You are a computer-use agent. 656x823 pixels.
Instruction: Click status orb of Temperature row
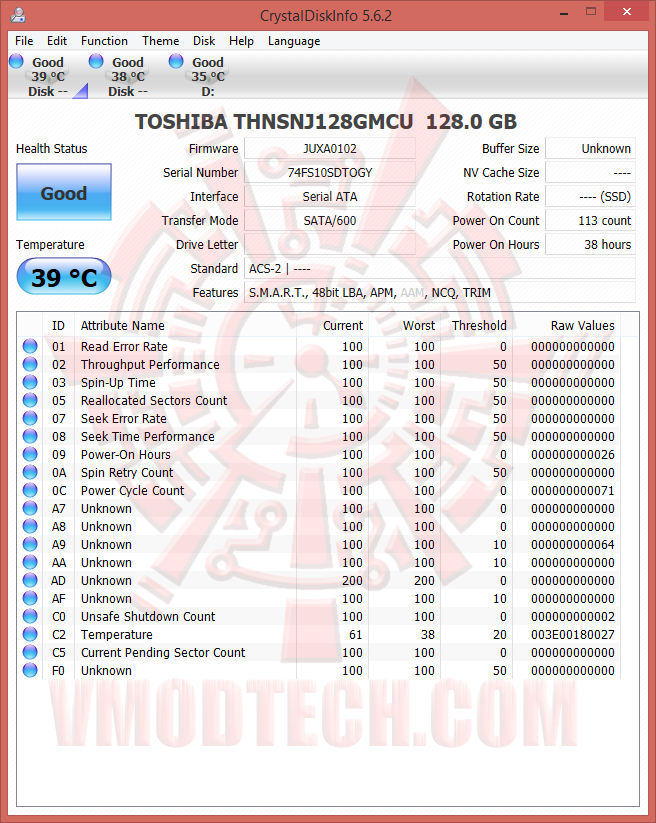30,634
